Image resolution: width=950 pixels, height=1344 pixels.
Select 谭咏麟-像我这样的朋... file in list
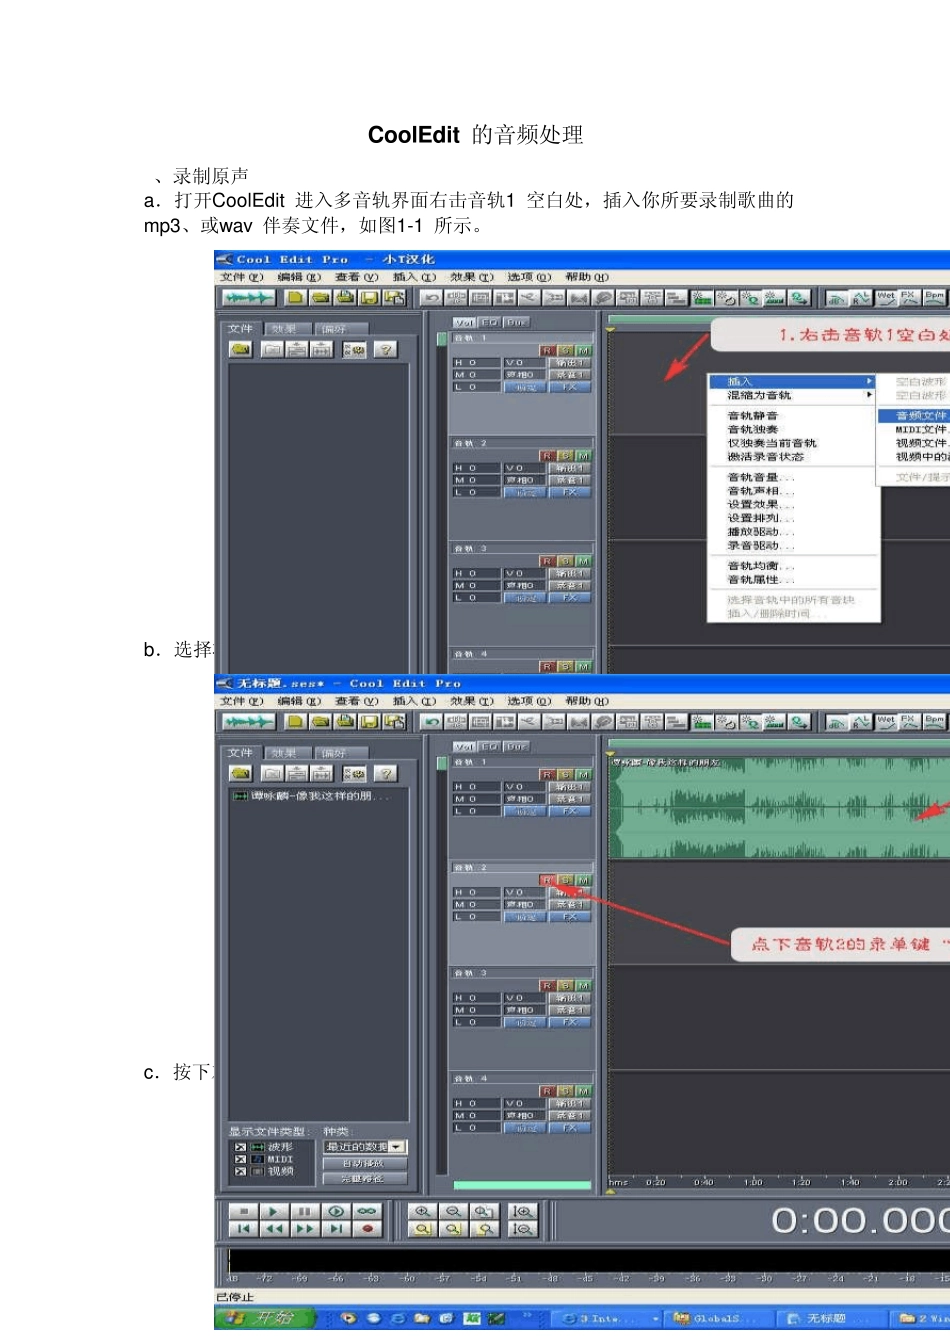click(x=312, y=796)
